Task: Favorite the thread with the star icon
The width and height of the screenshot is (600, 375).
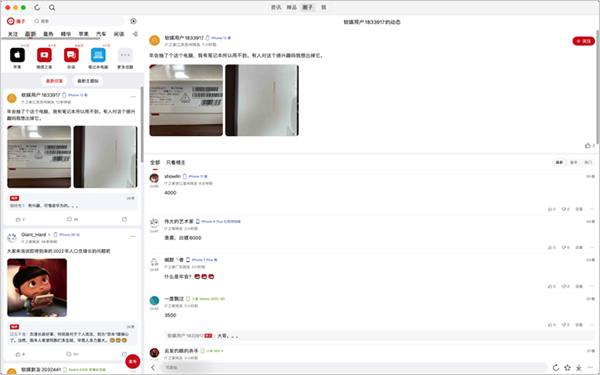Action: click(567, 367)
